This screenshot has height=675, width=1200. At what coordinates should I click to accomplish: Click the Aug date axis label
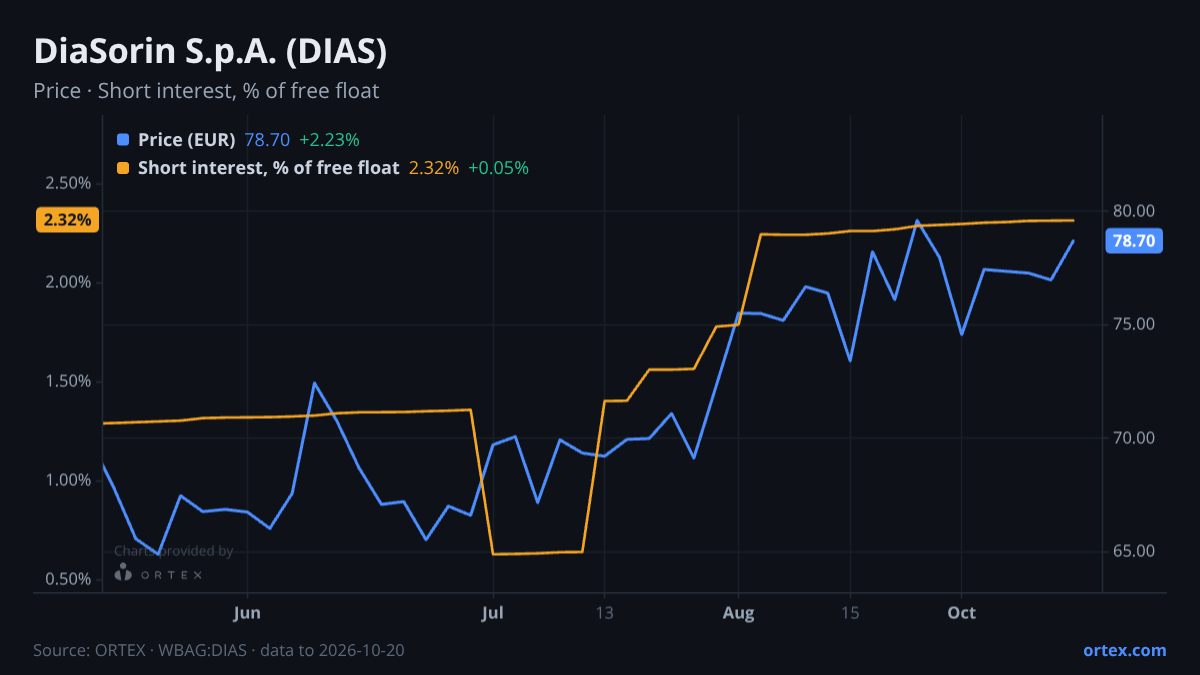(x=738, y=613)
